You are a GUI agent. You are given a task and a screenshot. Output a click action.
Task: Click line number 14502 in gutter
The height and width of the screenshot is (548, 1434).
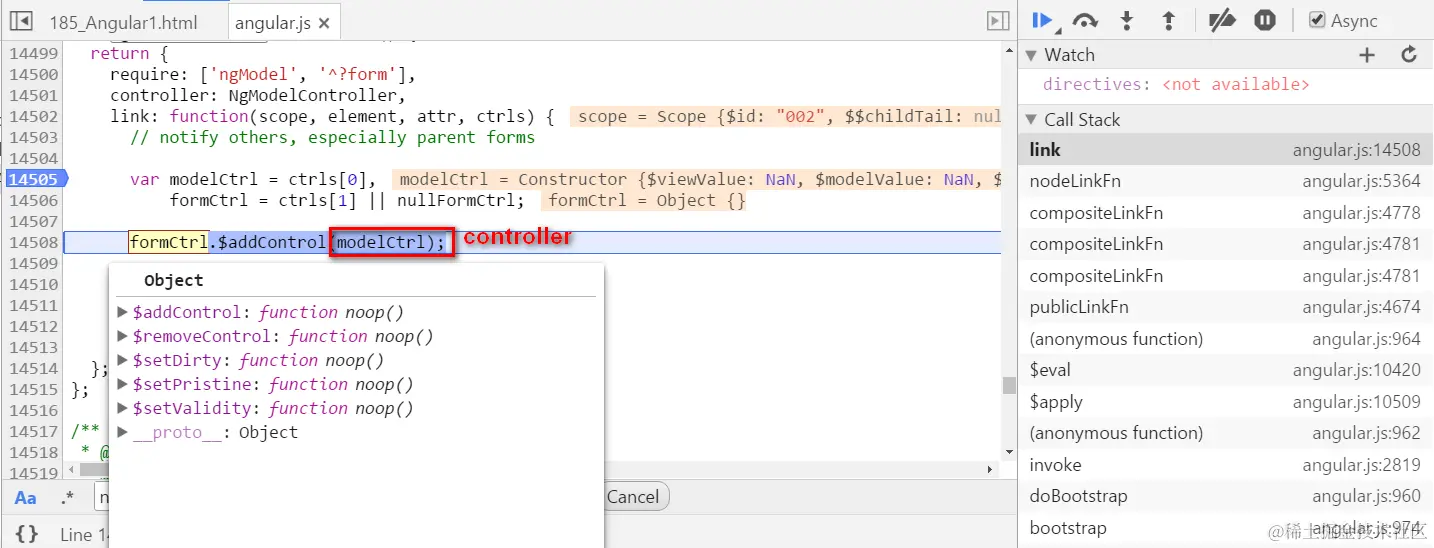point(33,117)
